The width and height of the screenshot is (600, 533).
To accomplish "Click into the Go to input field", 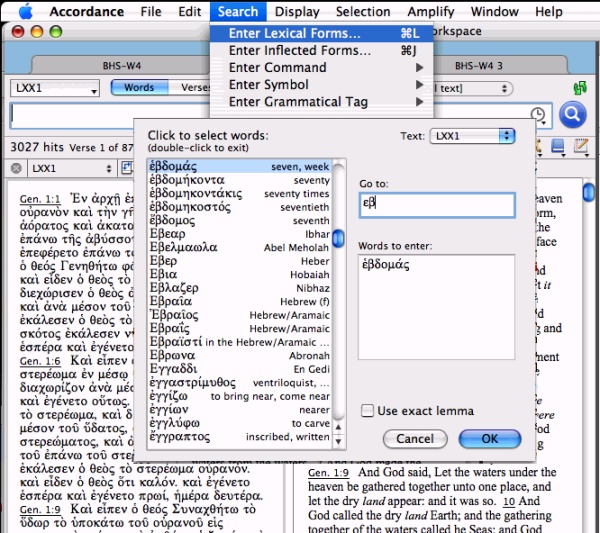I will [x=437, y=205].
